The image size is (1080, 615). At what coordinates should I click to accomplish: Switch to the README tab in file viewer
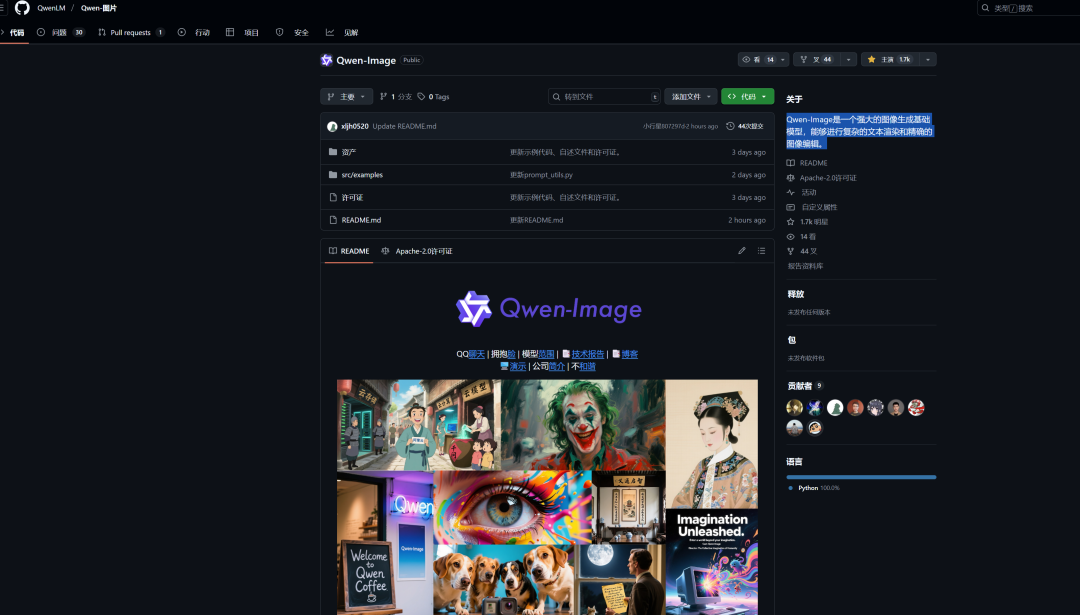pos(349,251)
